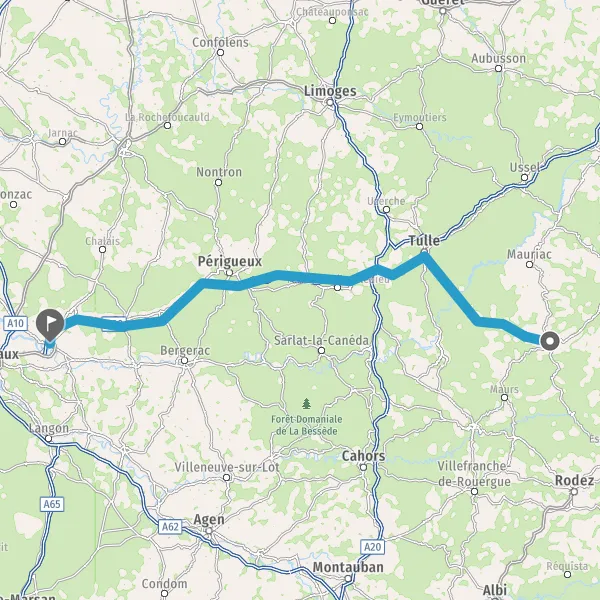This screenshot has height=600, width=600.
Task: Click the circular route destination marker
Action: pos(550,341)
